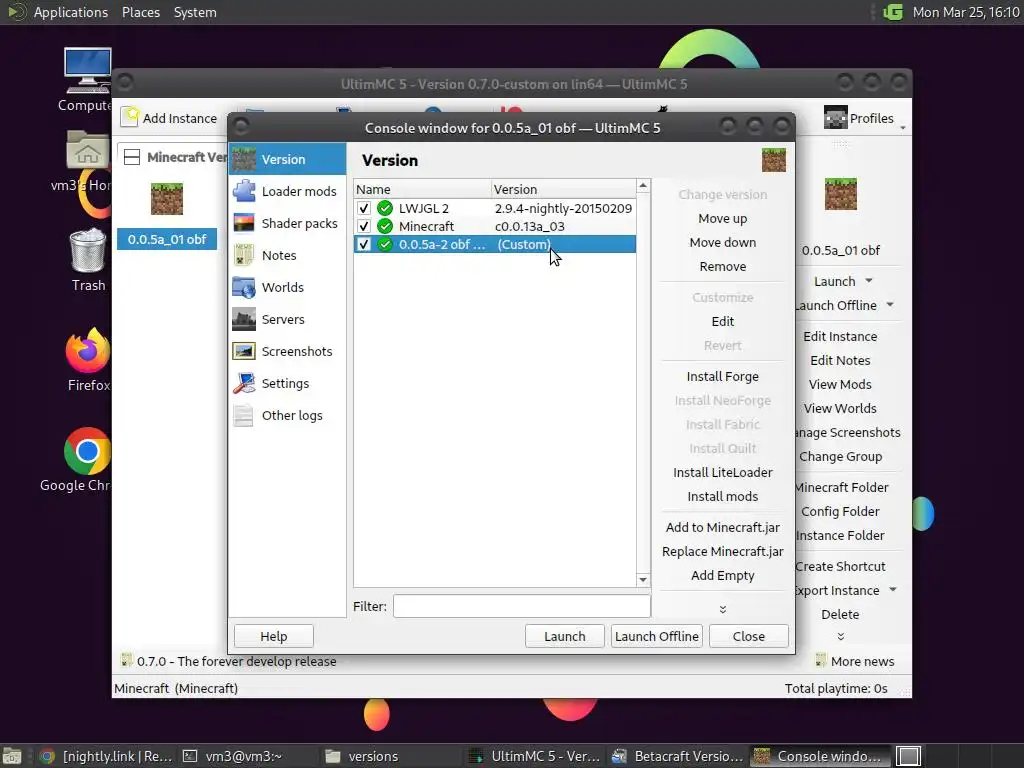Click the Settings sidebar icon

(244, 383)
